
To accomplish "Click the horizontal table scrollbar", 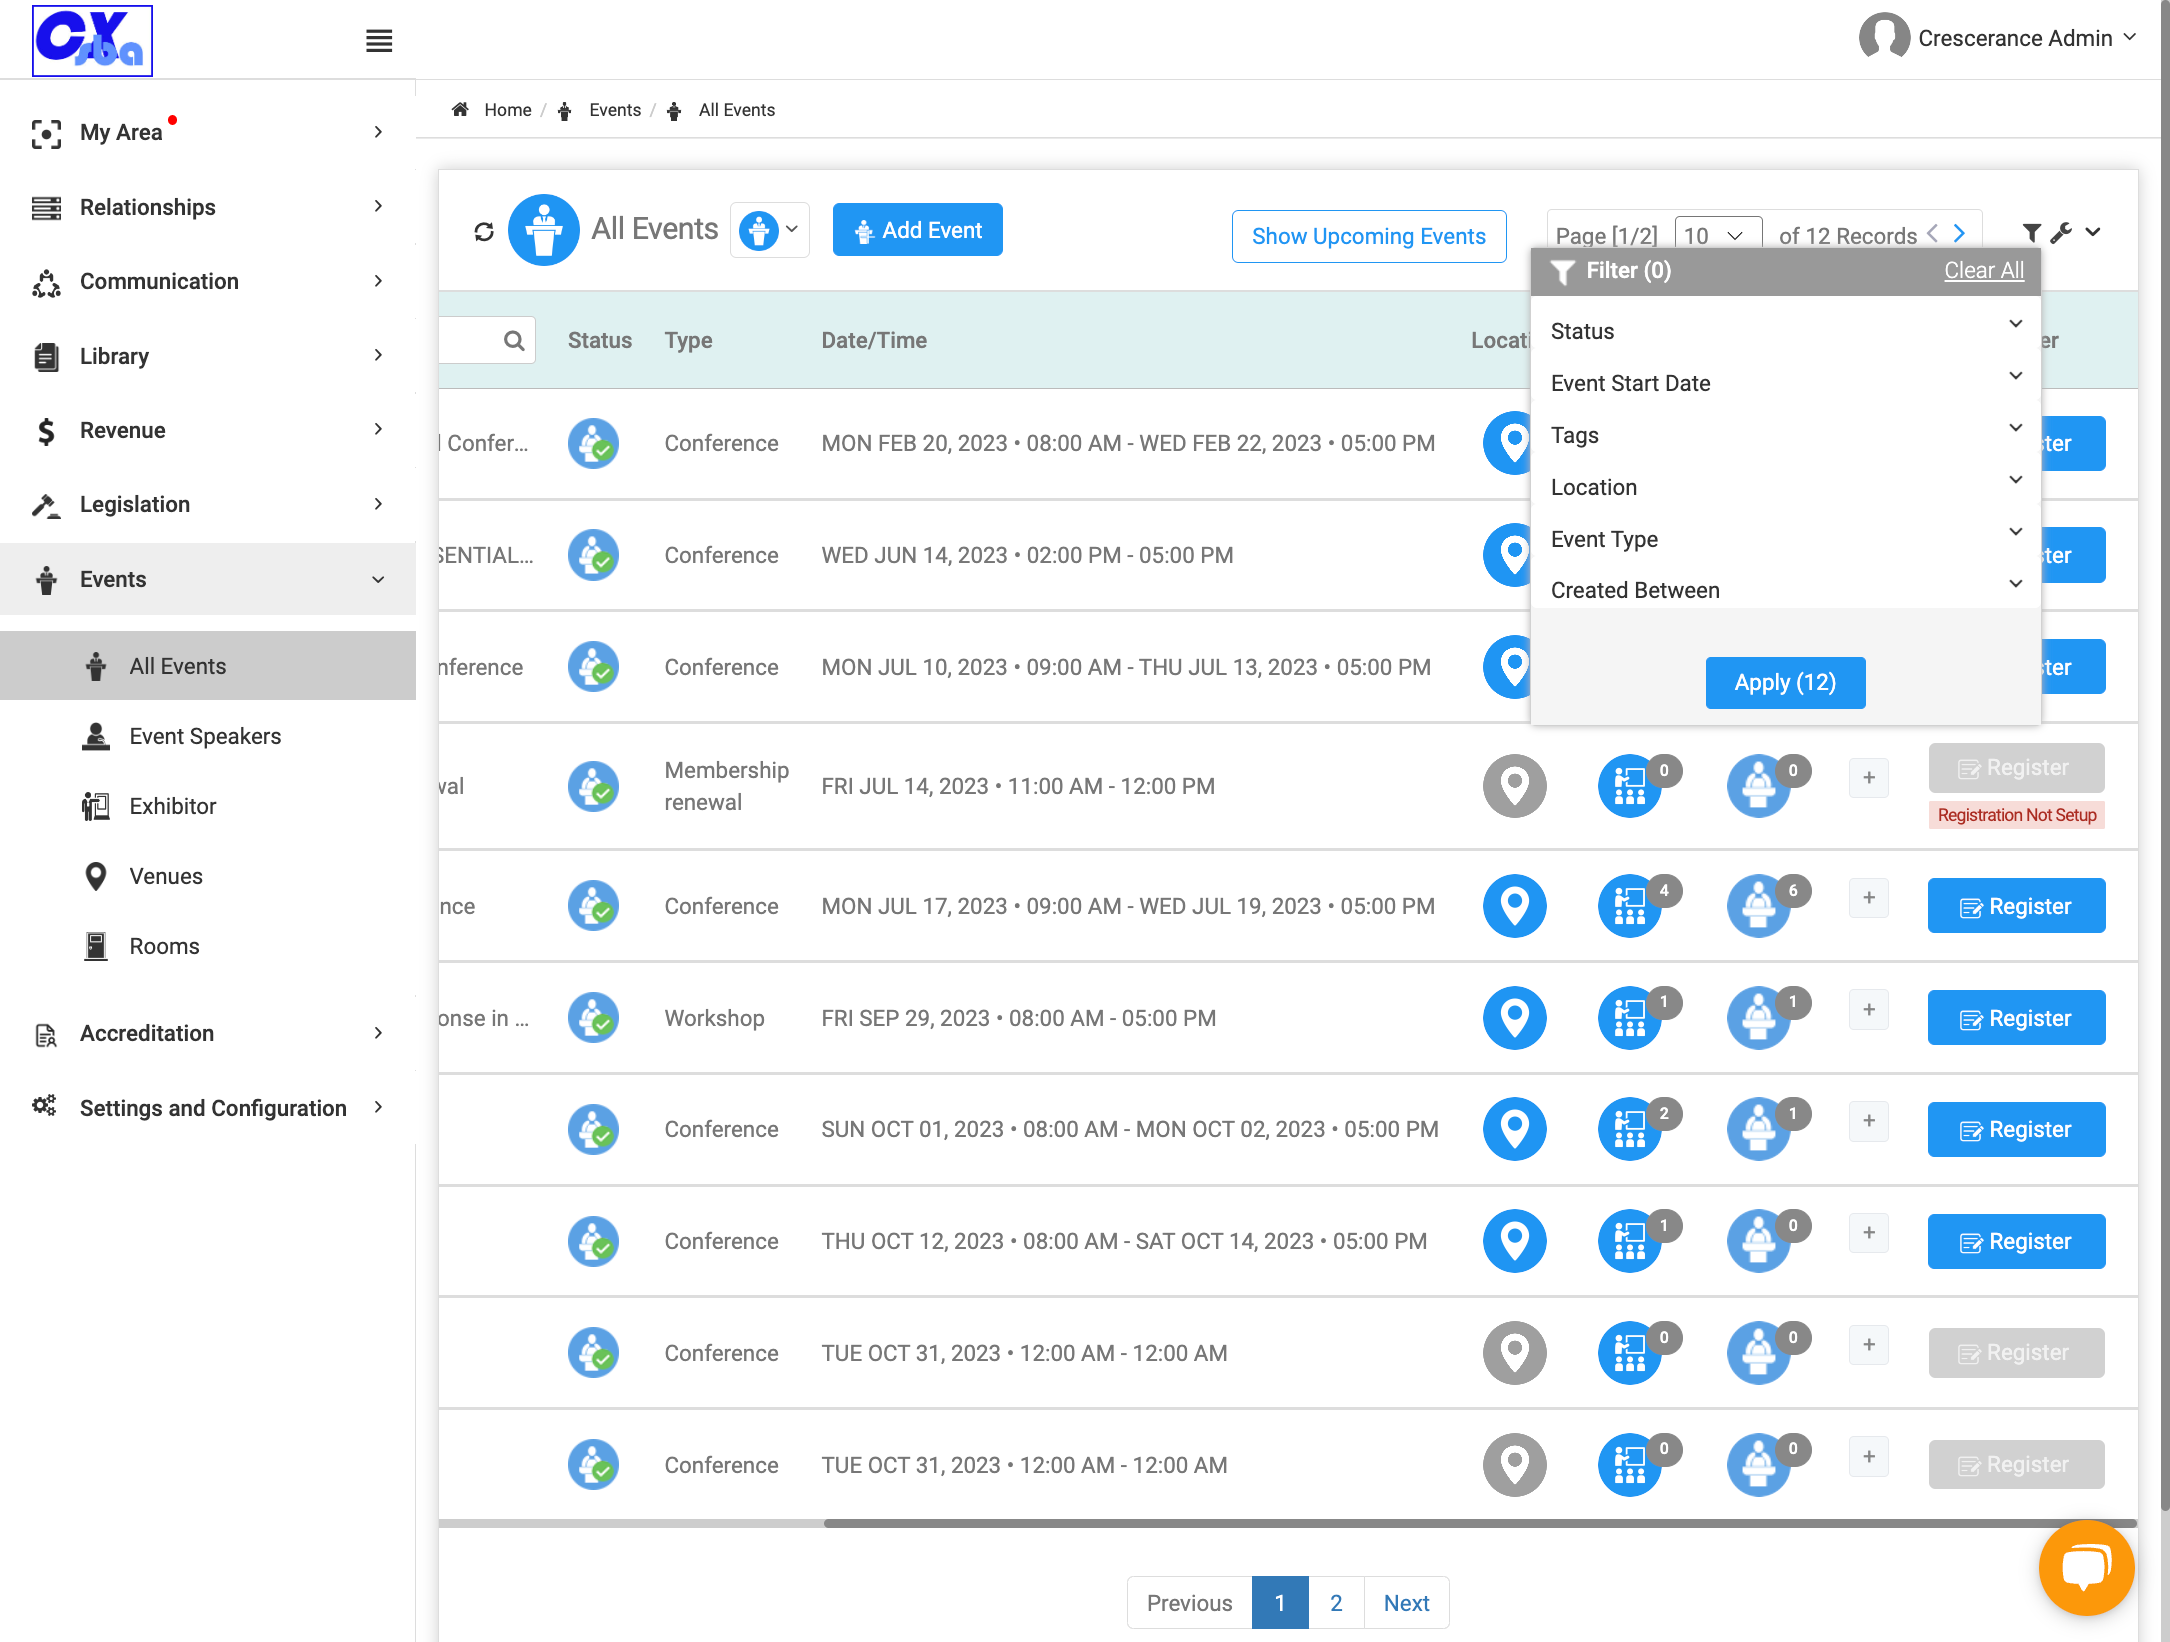I will 1480,1523.
